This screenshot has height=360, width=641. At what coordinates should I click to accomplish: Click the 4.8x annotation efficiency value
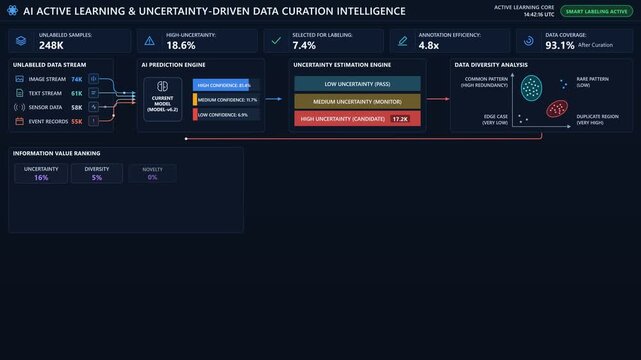[428, 45]
